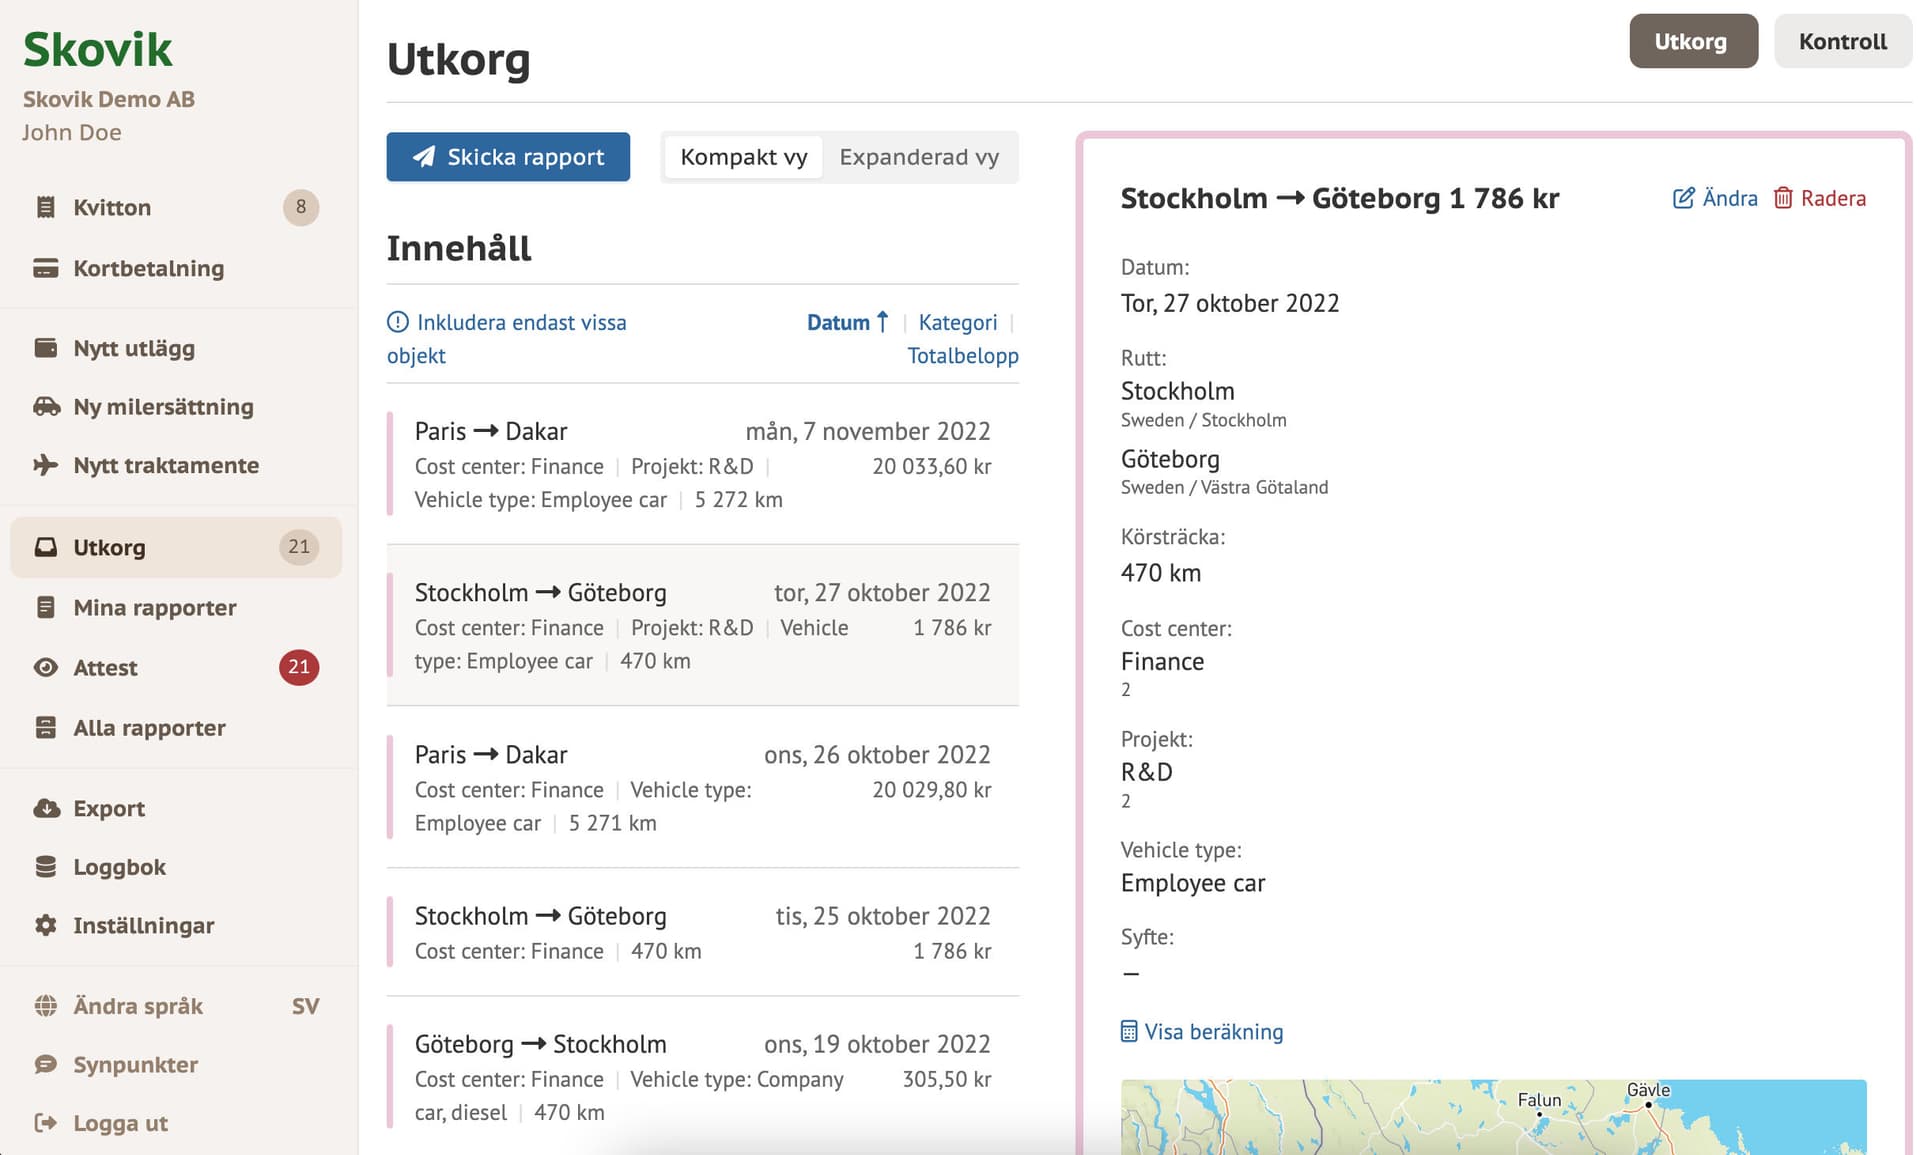1920x1155 pixels.
Task: Click the Ändra språk globe icon
Action: coord(45,1005)
